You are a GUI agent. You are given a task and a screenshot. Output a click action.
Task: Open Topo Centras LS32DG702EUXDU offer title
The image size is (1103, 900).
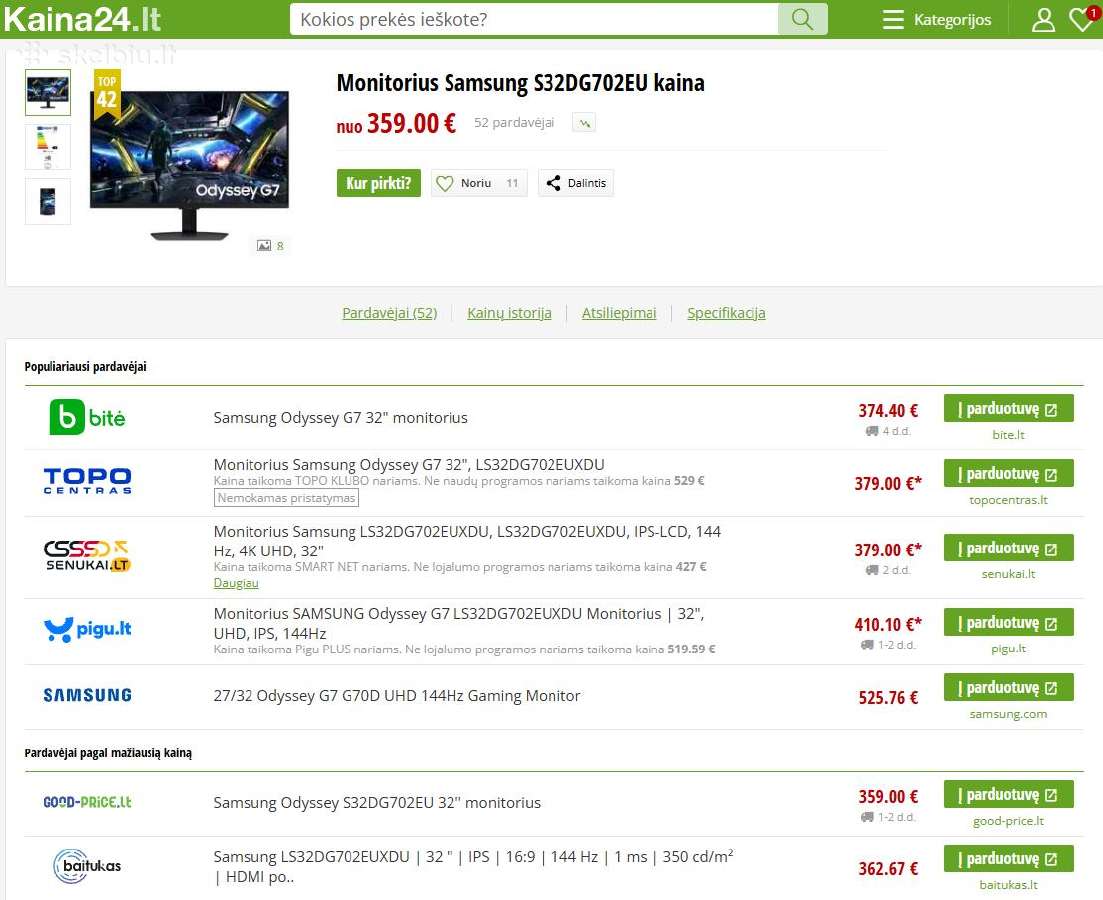click(x=409, y=464)
